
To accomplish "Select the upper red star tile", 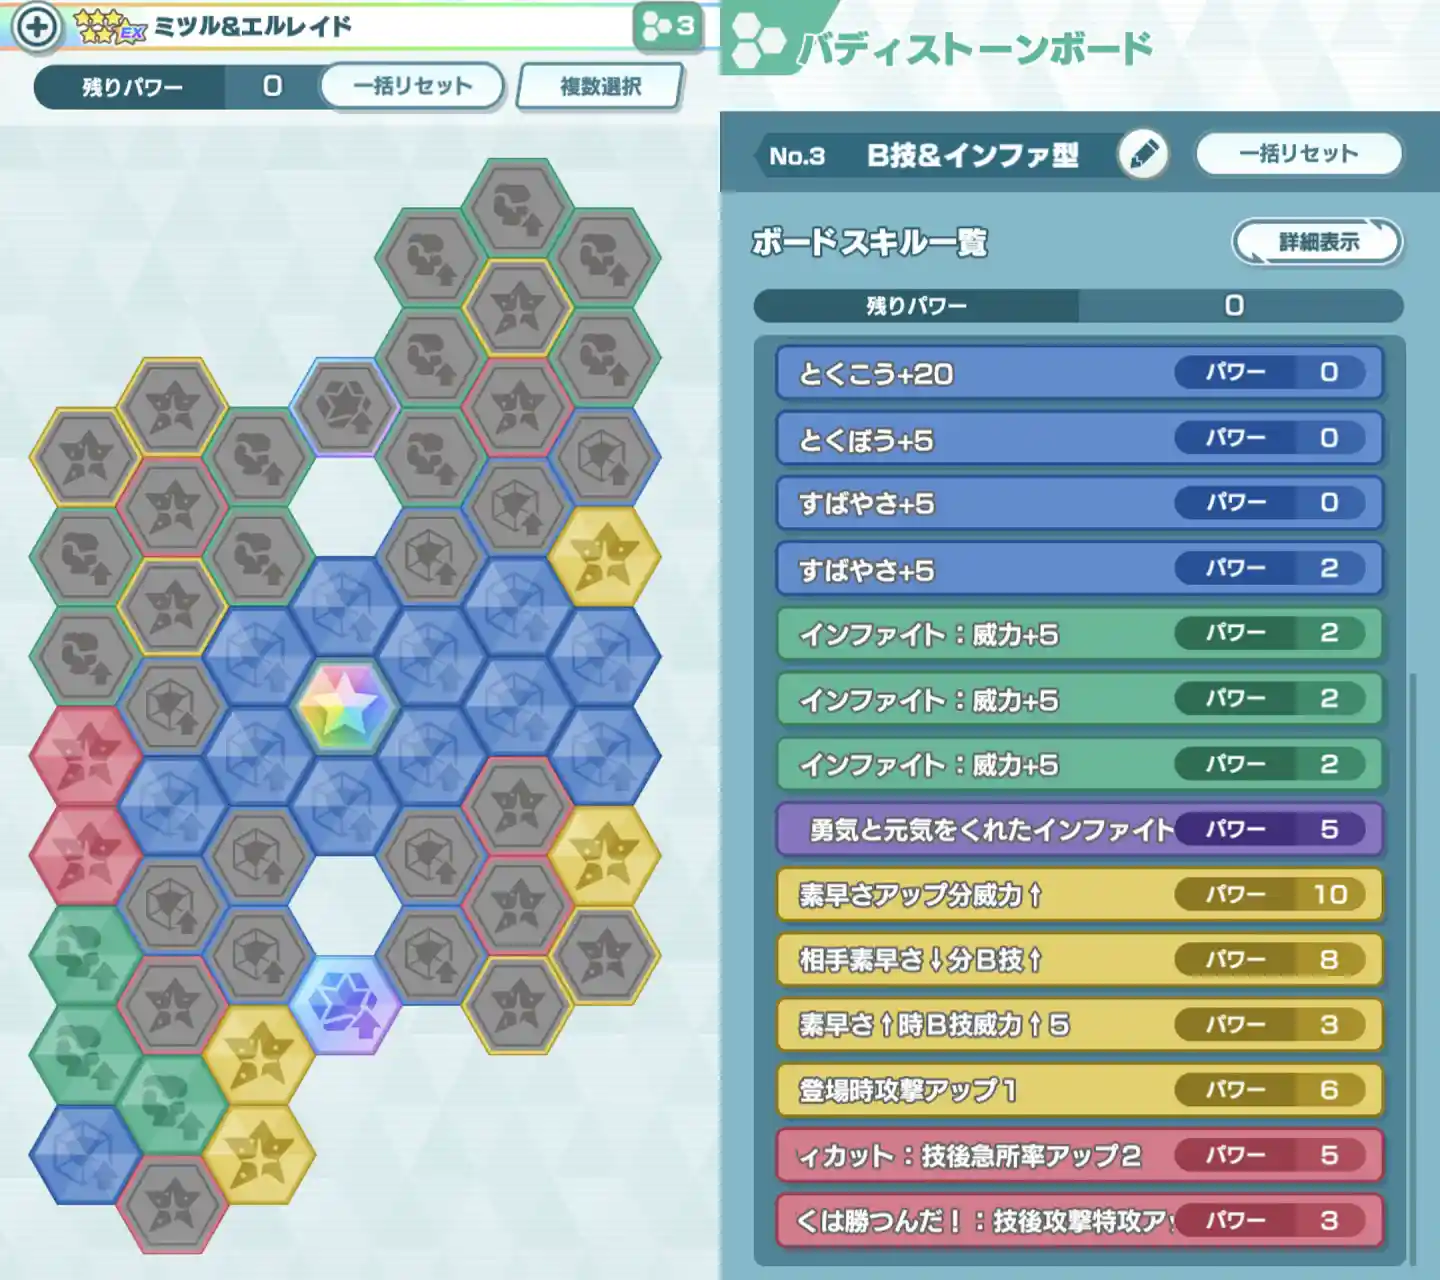I will [85, 756].
